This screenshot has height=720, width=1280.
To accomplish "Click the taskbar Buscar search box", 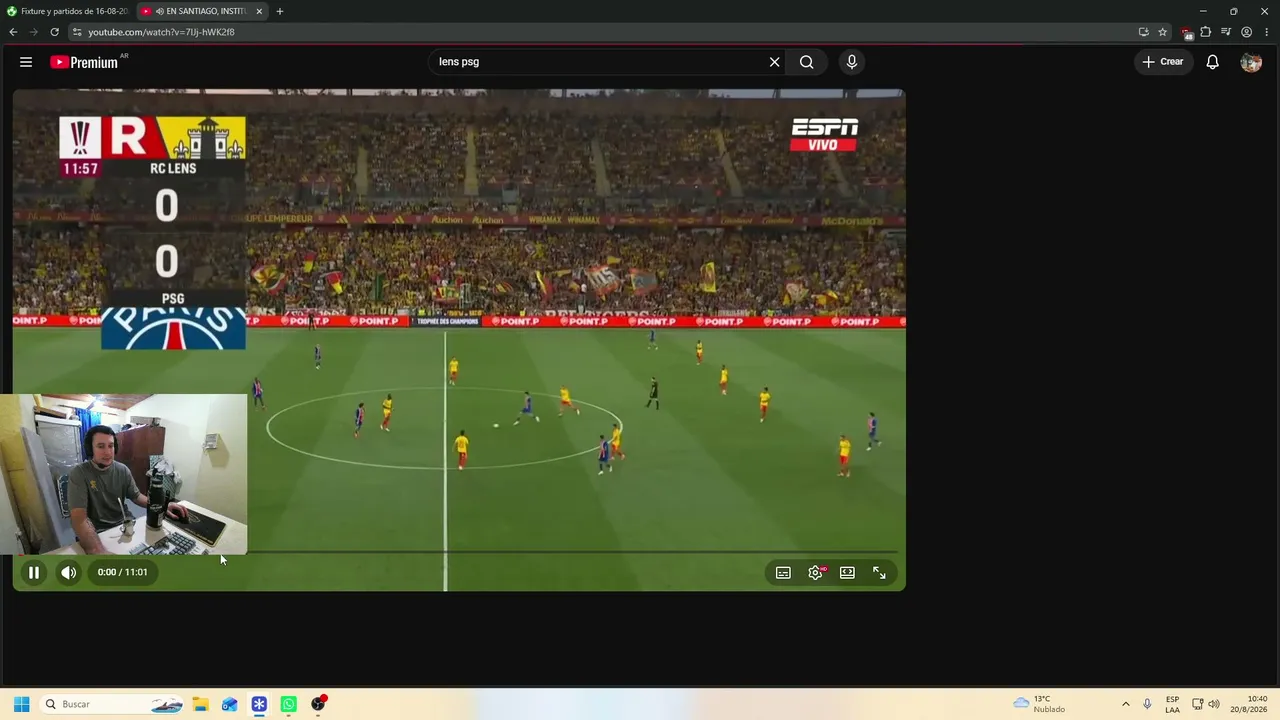I will pos(113,704).
